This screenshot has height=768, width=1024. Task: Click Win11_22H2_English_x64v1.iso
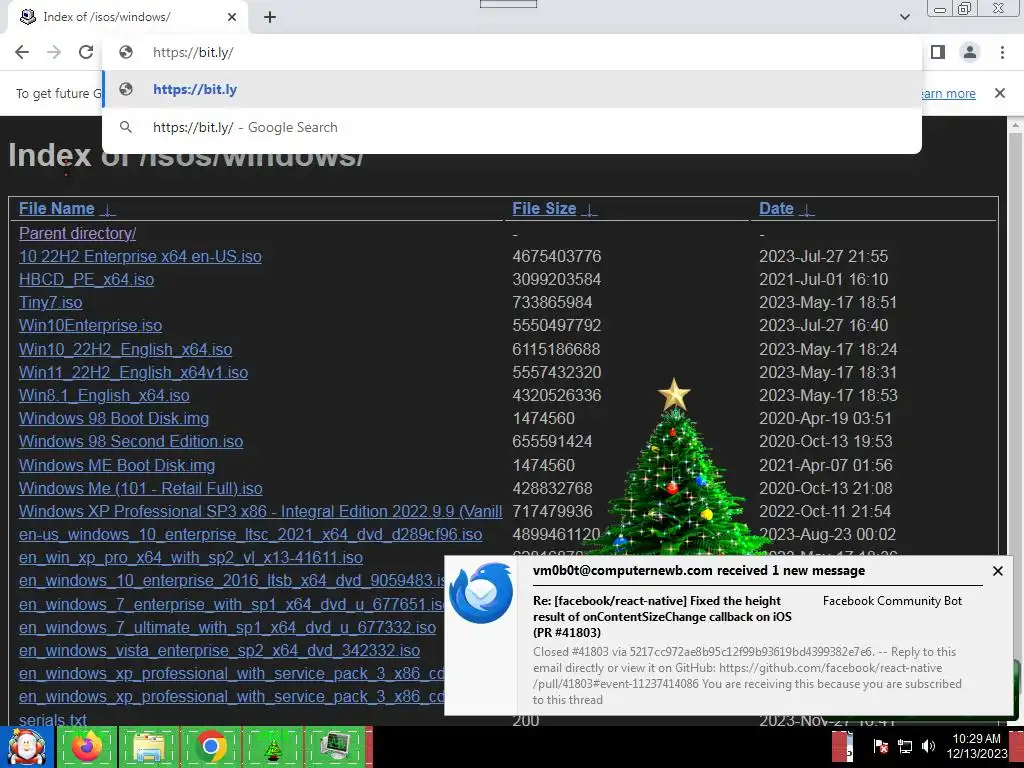pos(133,372)
